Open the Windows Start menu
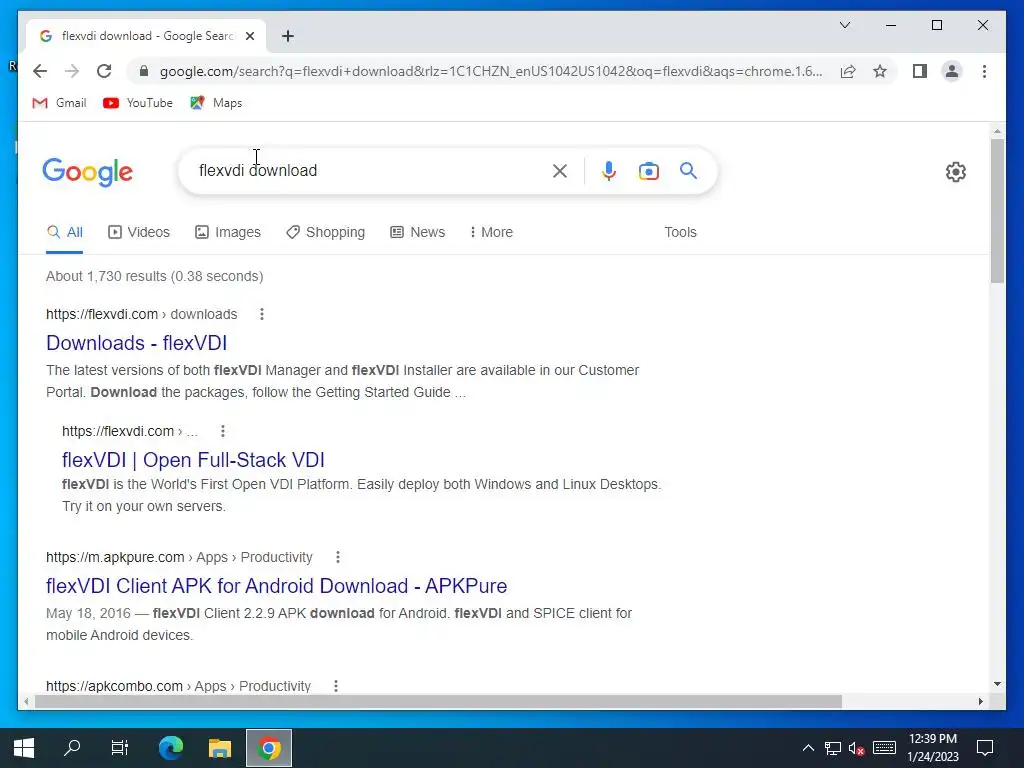The height and width of the screenshot is (768, 1024). point(24,748)
